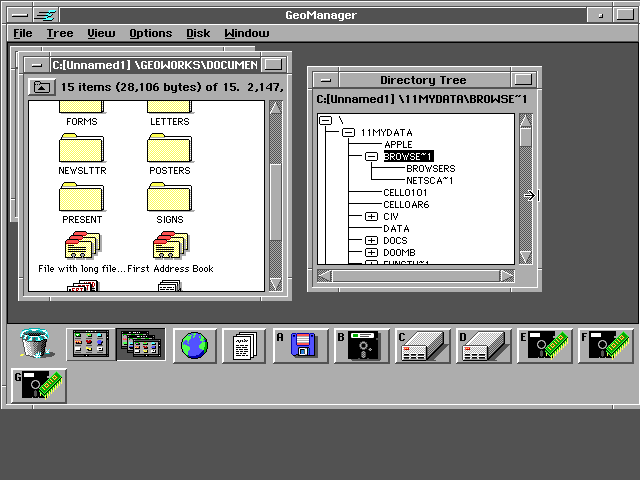Expand the DOCS tree node

coord(371,240)
